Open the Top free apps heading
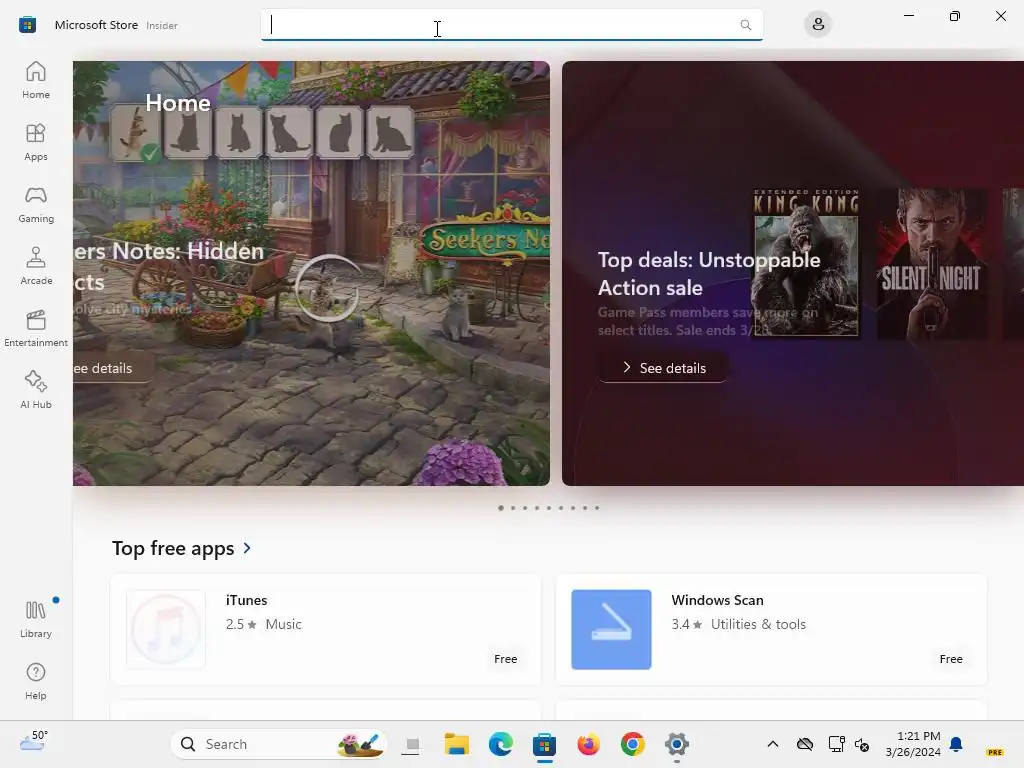The width and height of the screenshot is (1024, 768). pos(173,548)
